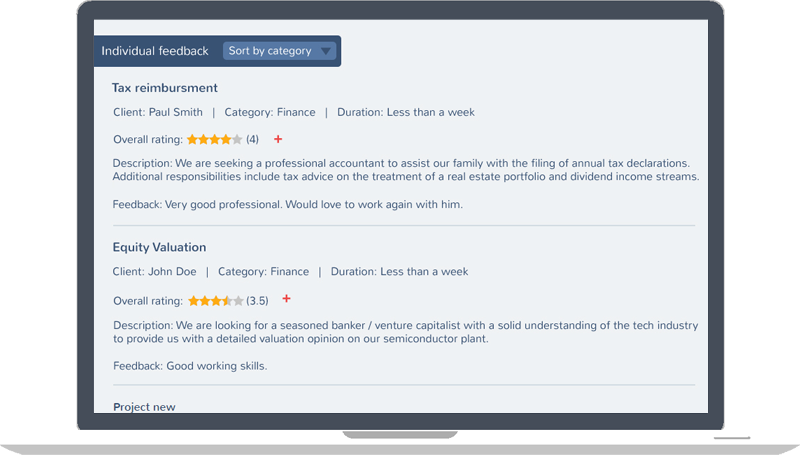This screenshot has height=455, width=800.
Task: Click the fifth grey star of Tax reimbursment rating
Action: (237, 140)
